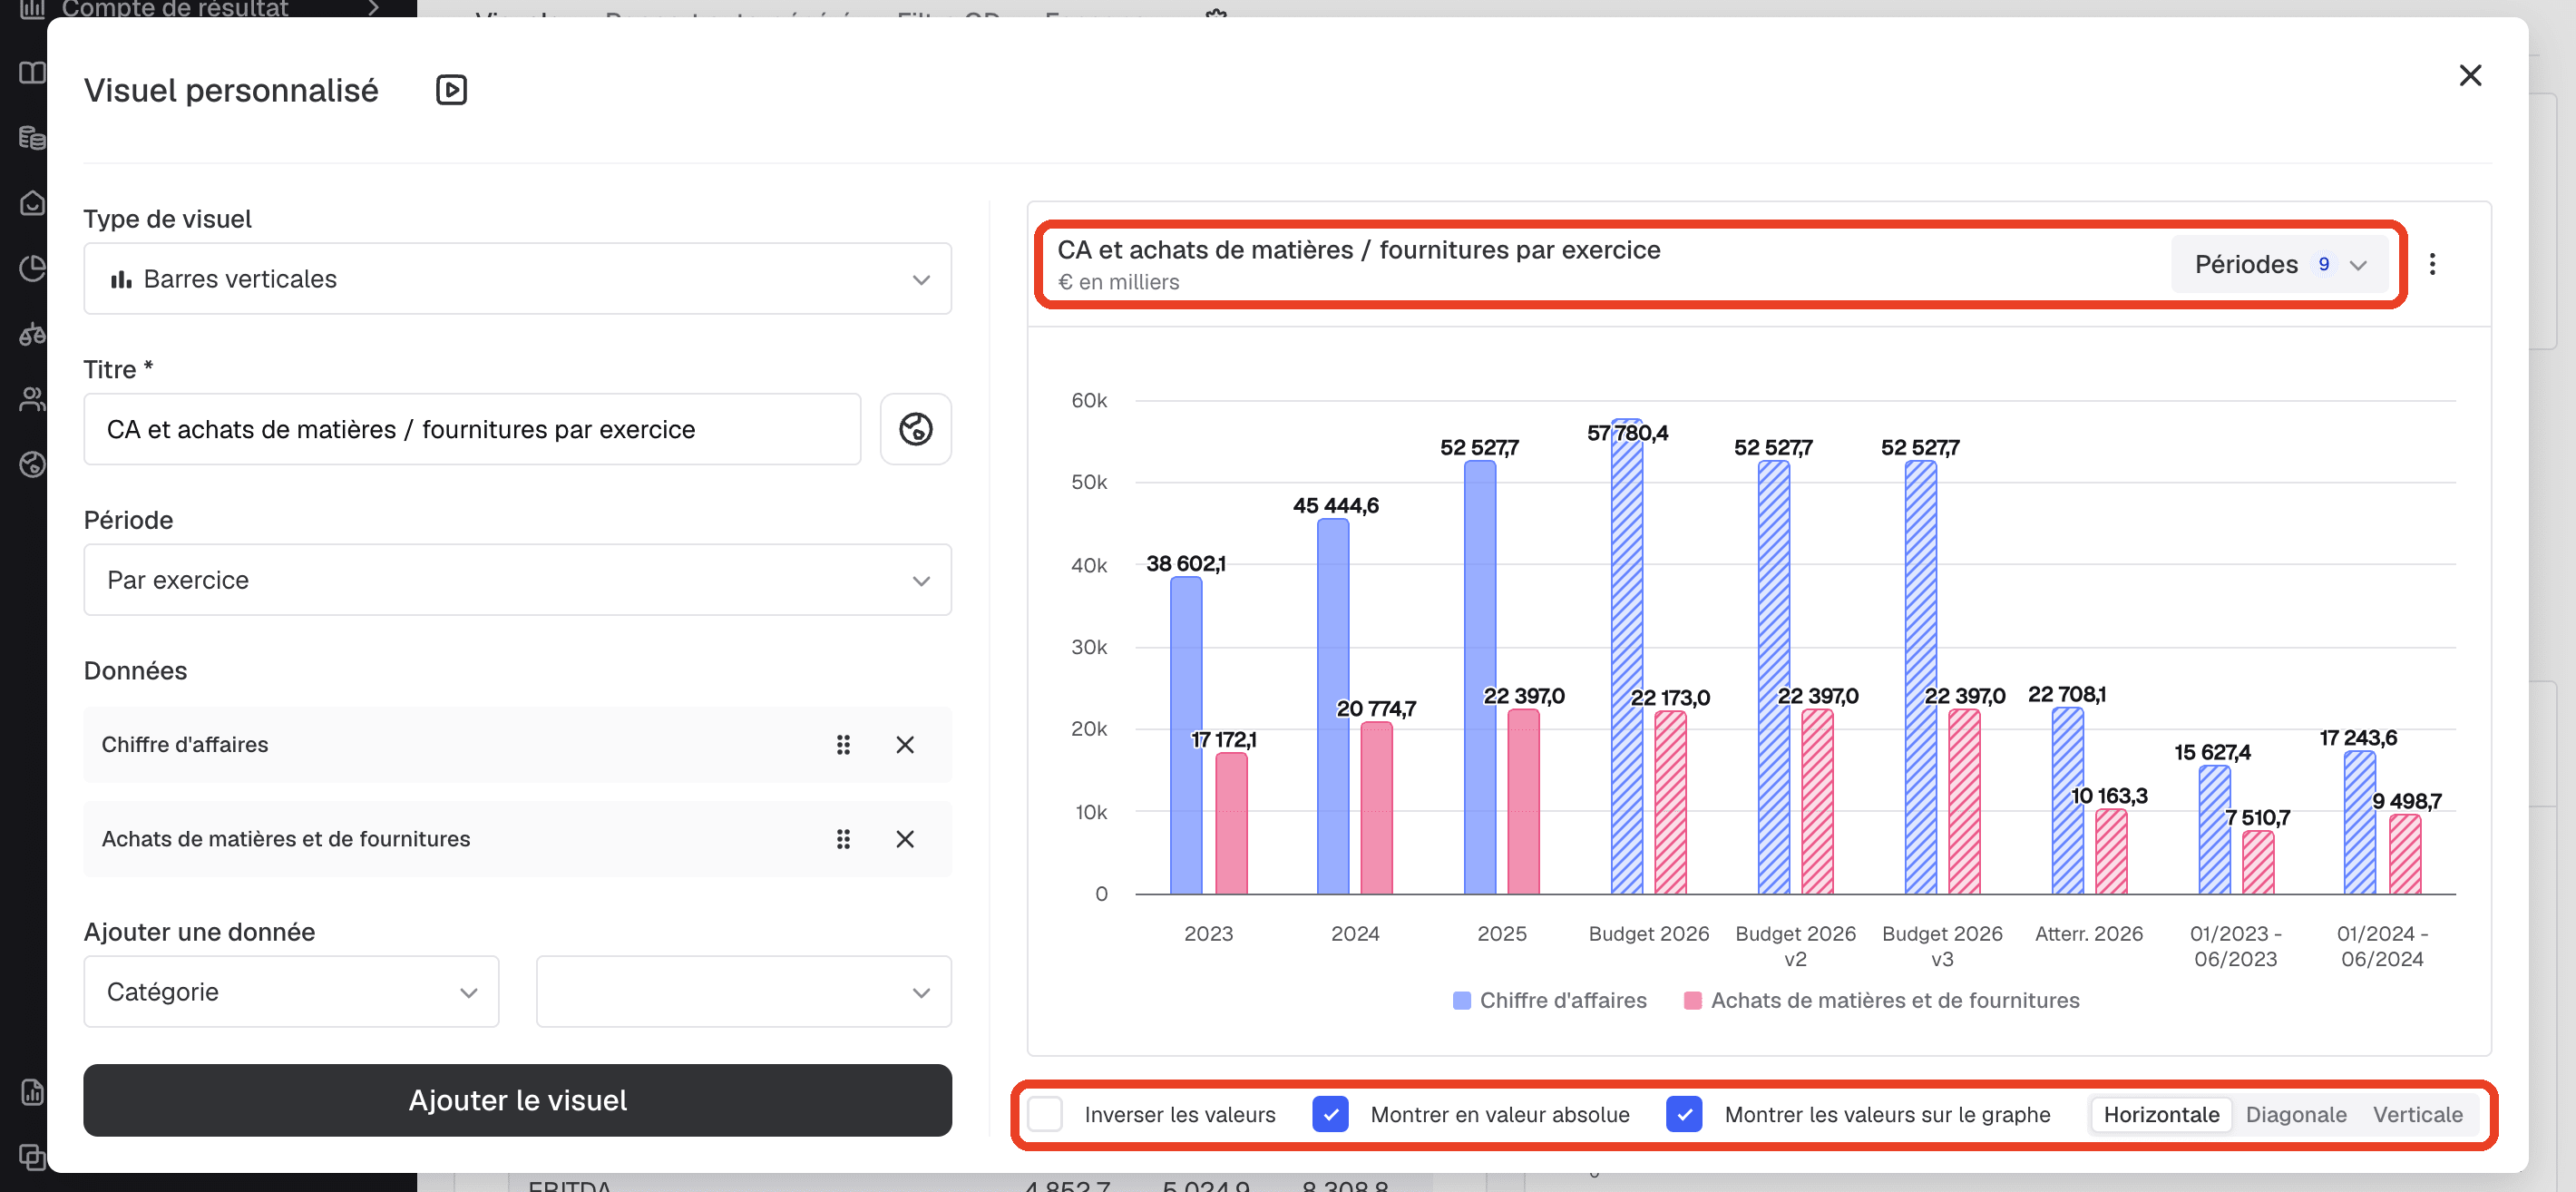2576x1192 pixels.
Task: Click the 'Atterr. 2026' axis label
Action: pyautogui.click(x=2088, y=933)
